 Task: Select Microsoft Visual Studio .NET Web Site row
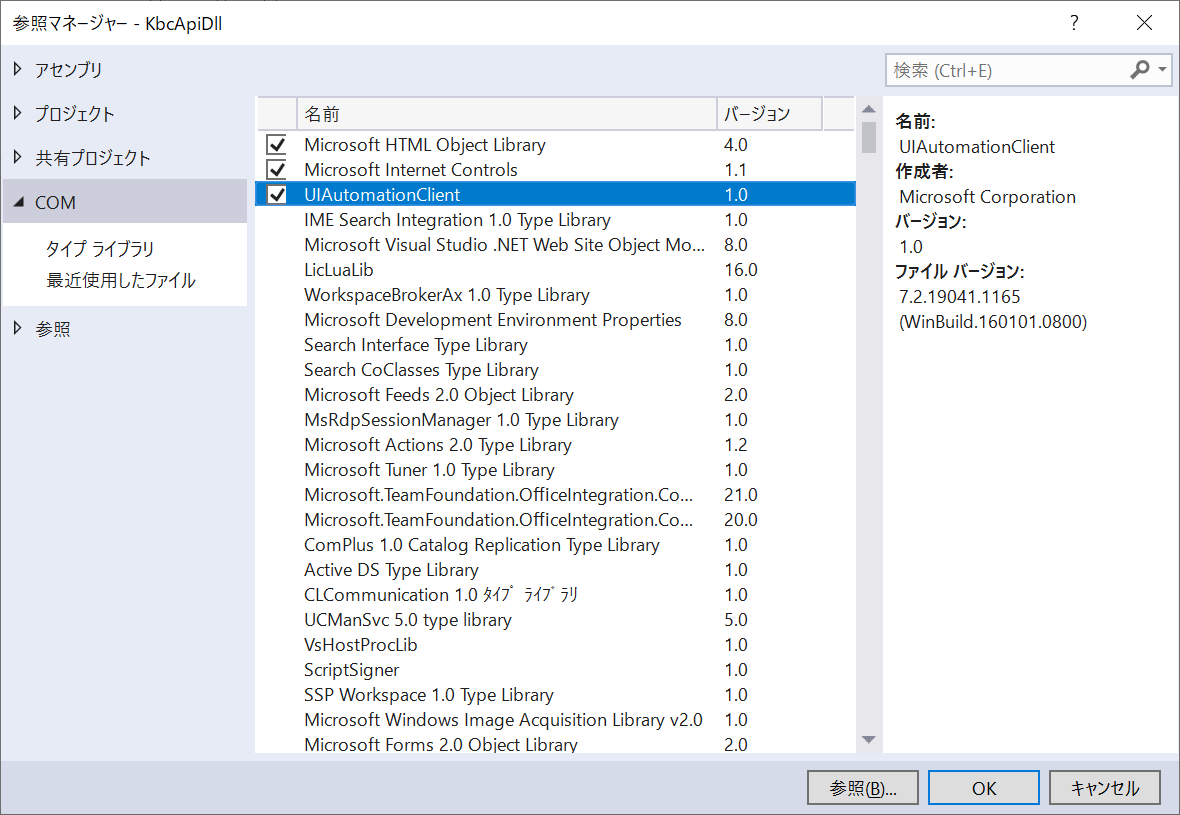[555, 244]
